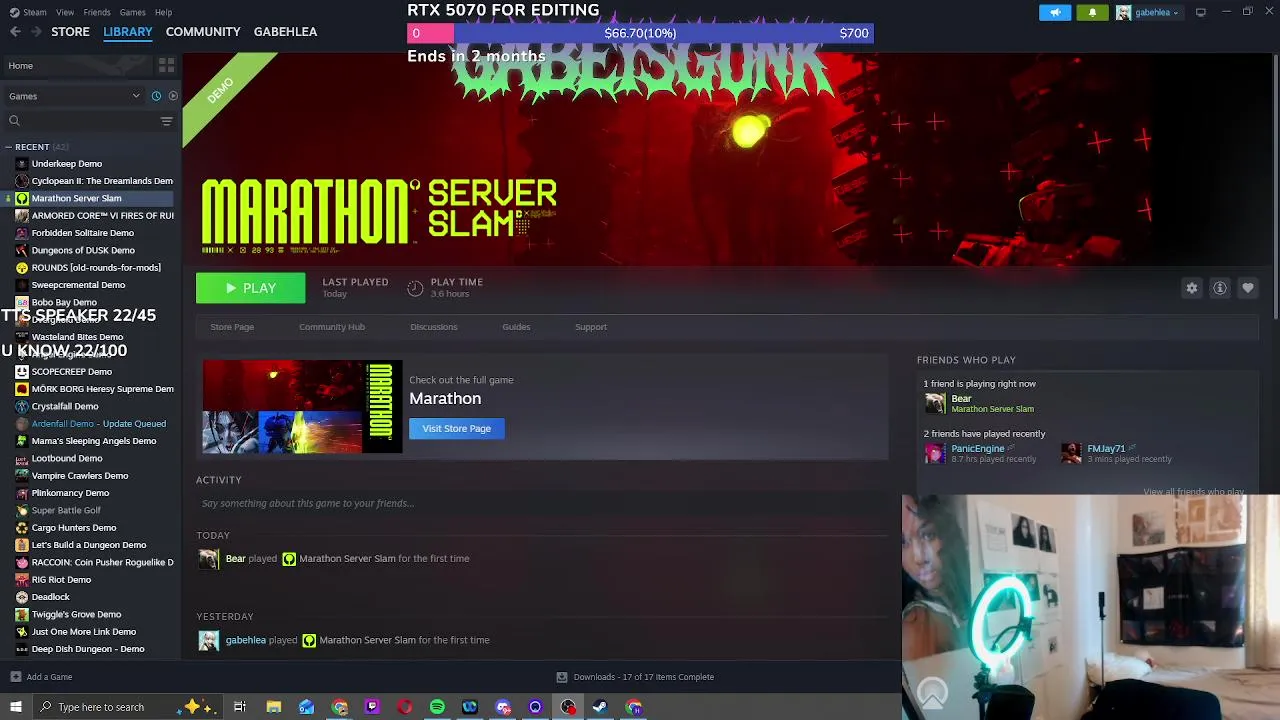Screen dimensions: 1280x720
Task: Open the Guides link
Action: [516, 327]
